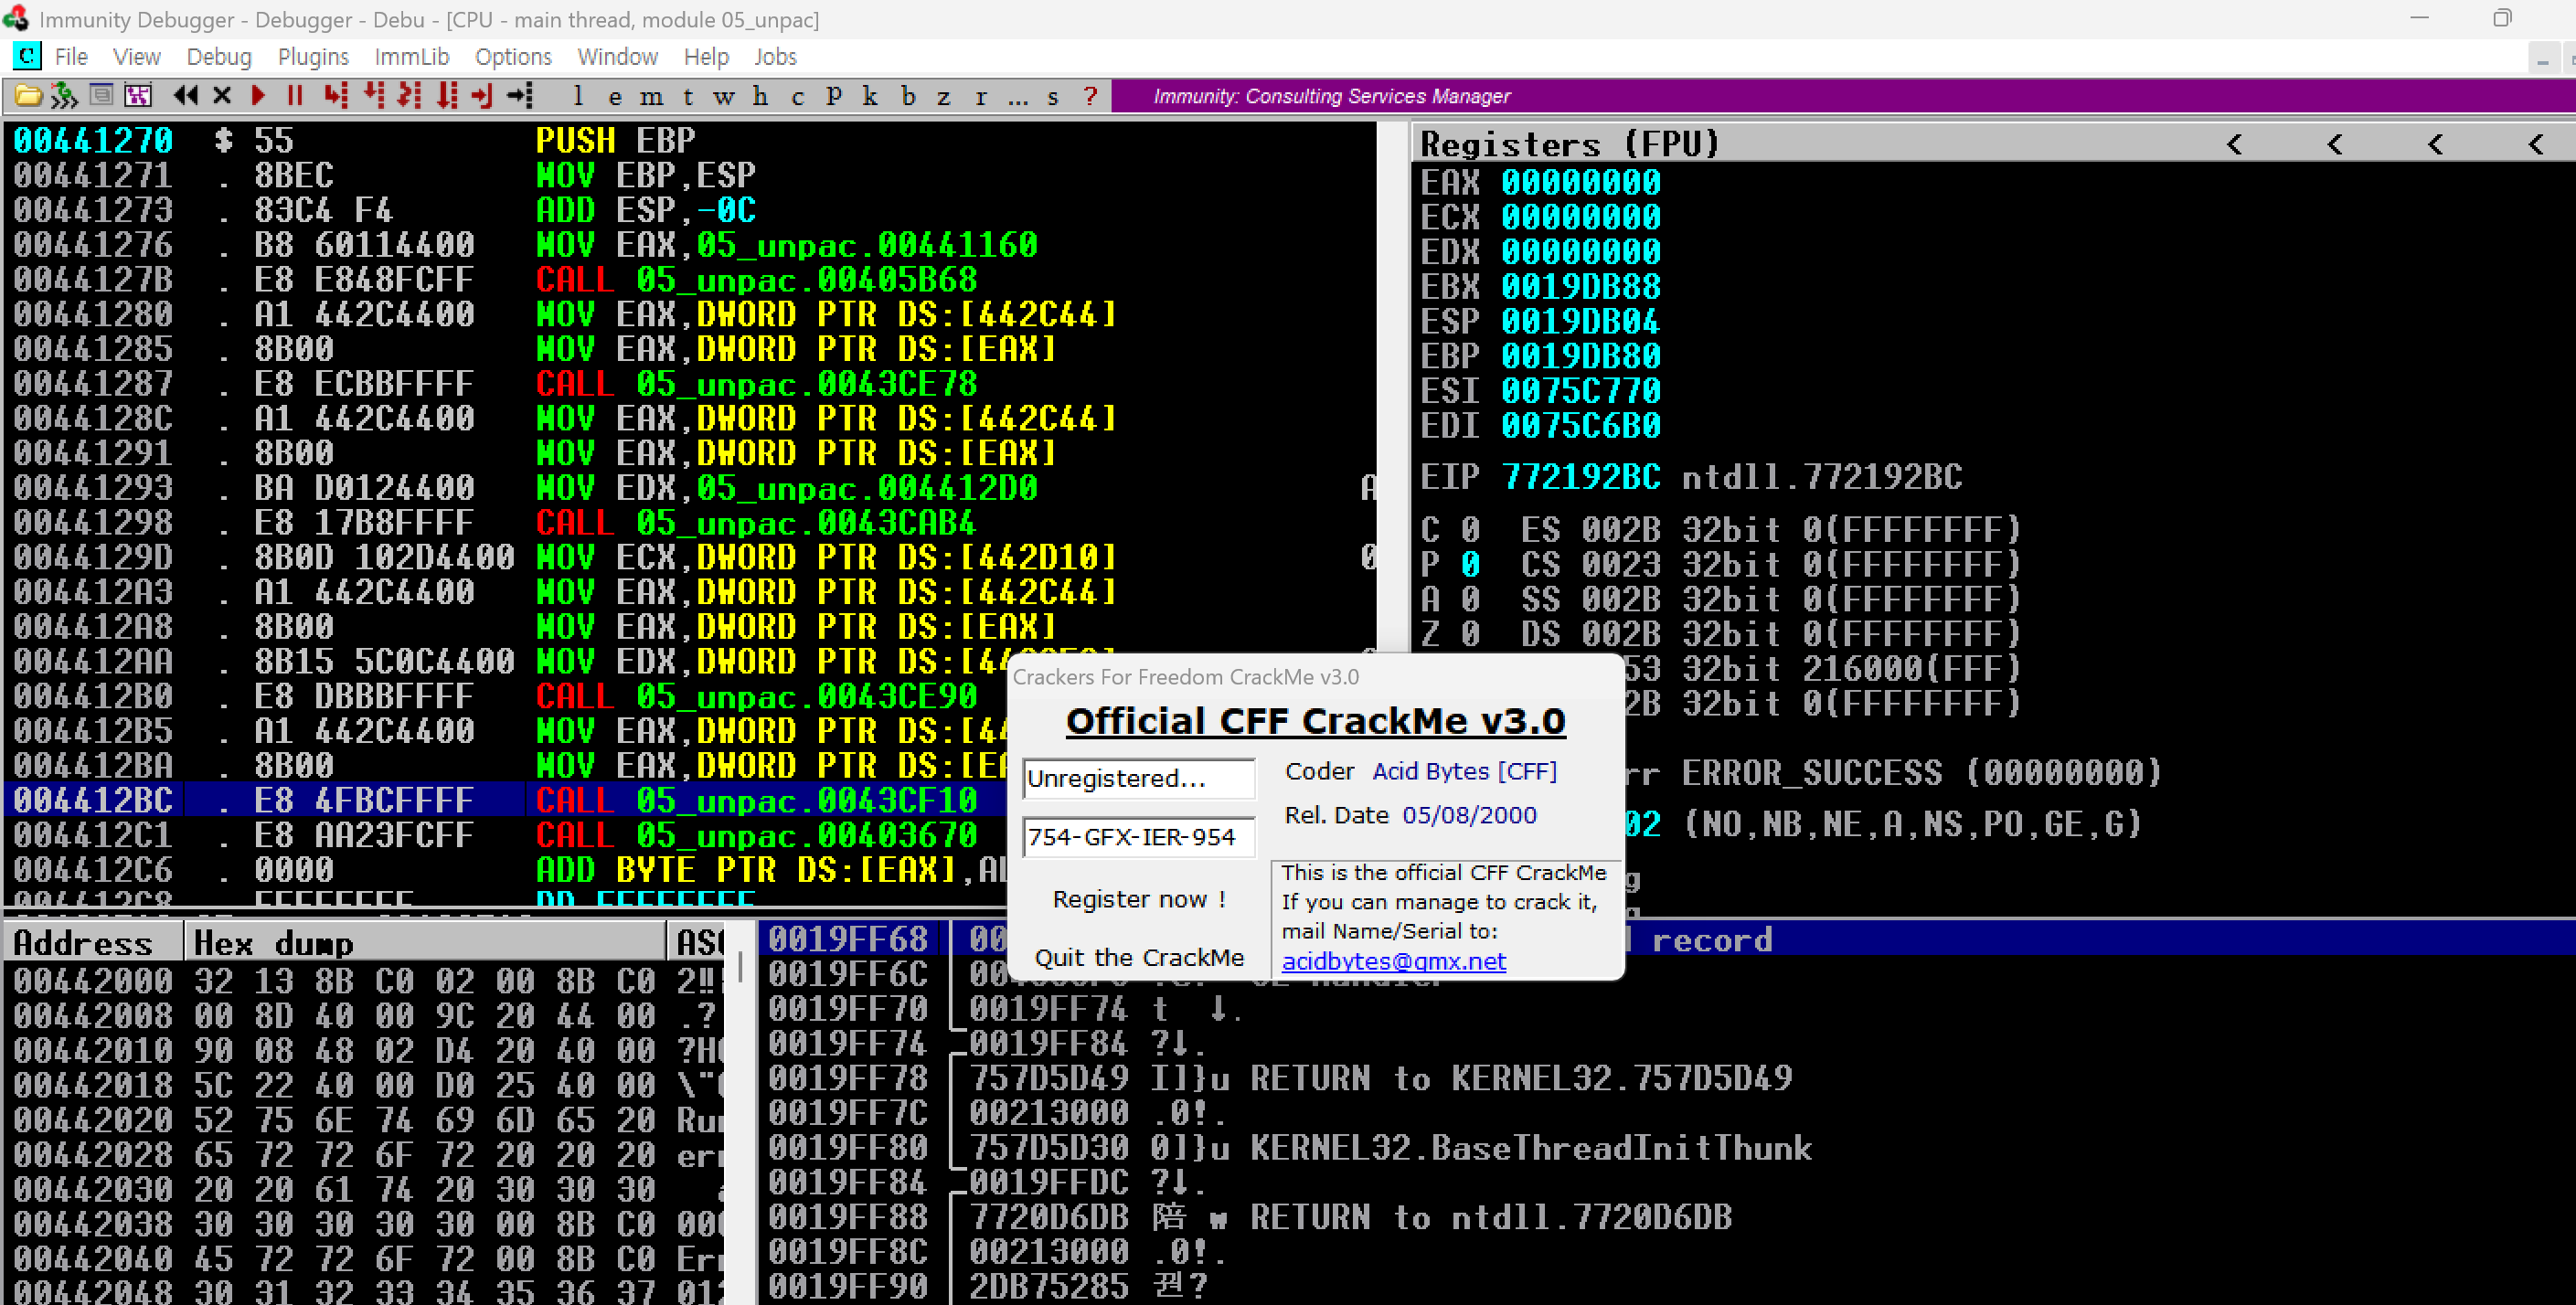Screen dimensions: 2576x1305
Task: Click the last left arrow in Registers header
Action: tap(2536, 144)
